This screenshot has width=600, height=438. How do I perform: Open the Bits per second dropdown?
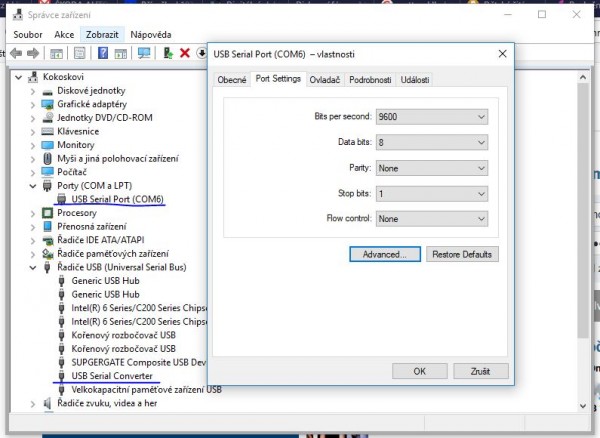(432, 117)
